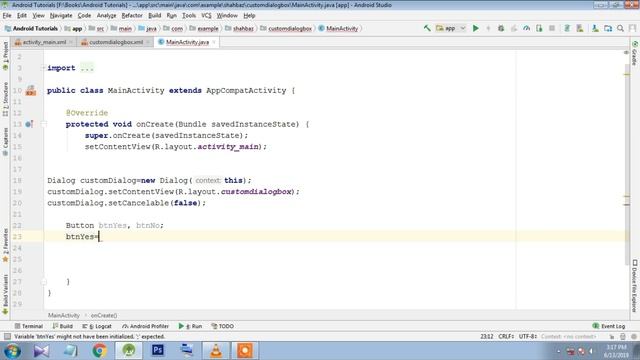This screenshot has height=360, width=640.
Task: Open the AVD Manager icon
Action: [x=580, y=28]
